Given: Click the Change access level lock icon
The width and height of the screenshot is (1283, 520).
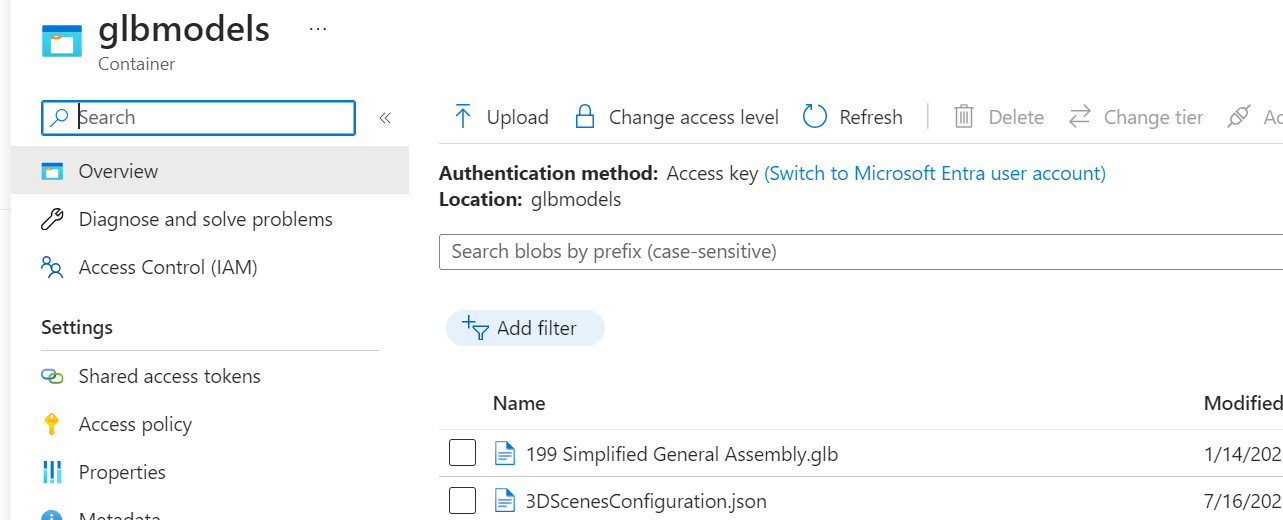Looking at the screenshot, I should [585, 117].
